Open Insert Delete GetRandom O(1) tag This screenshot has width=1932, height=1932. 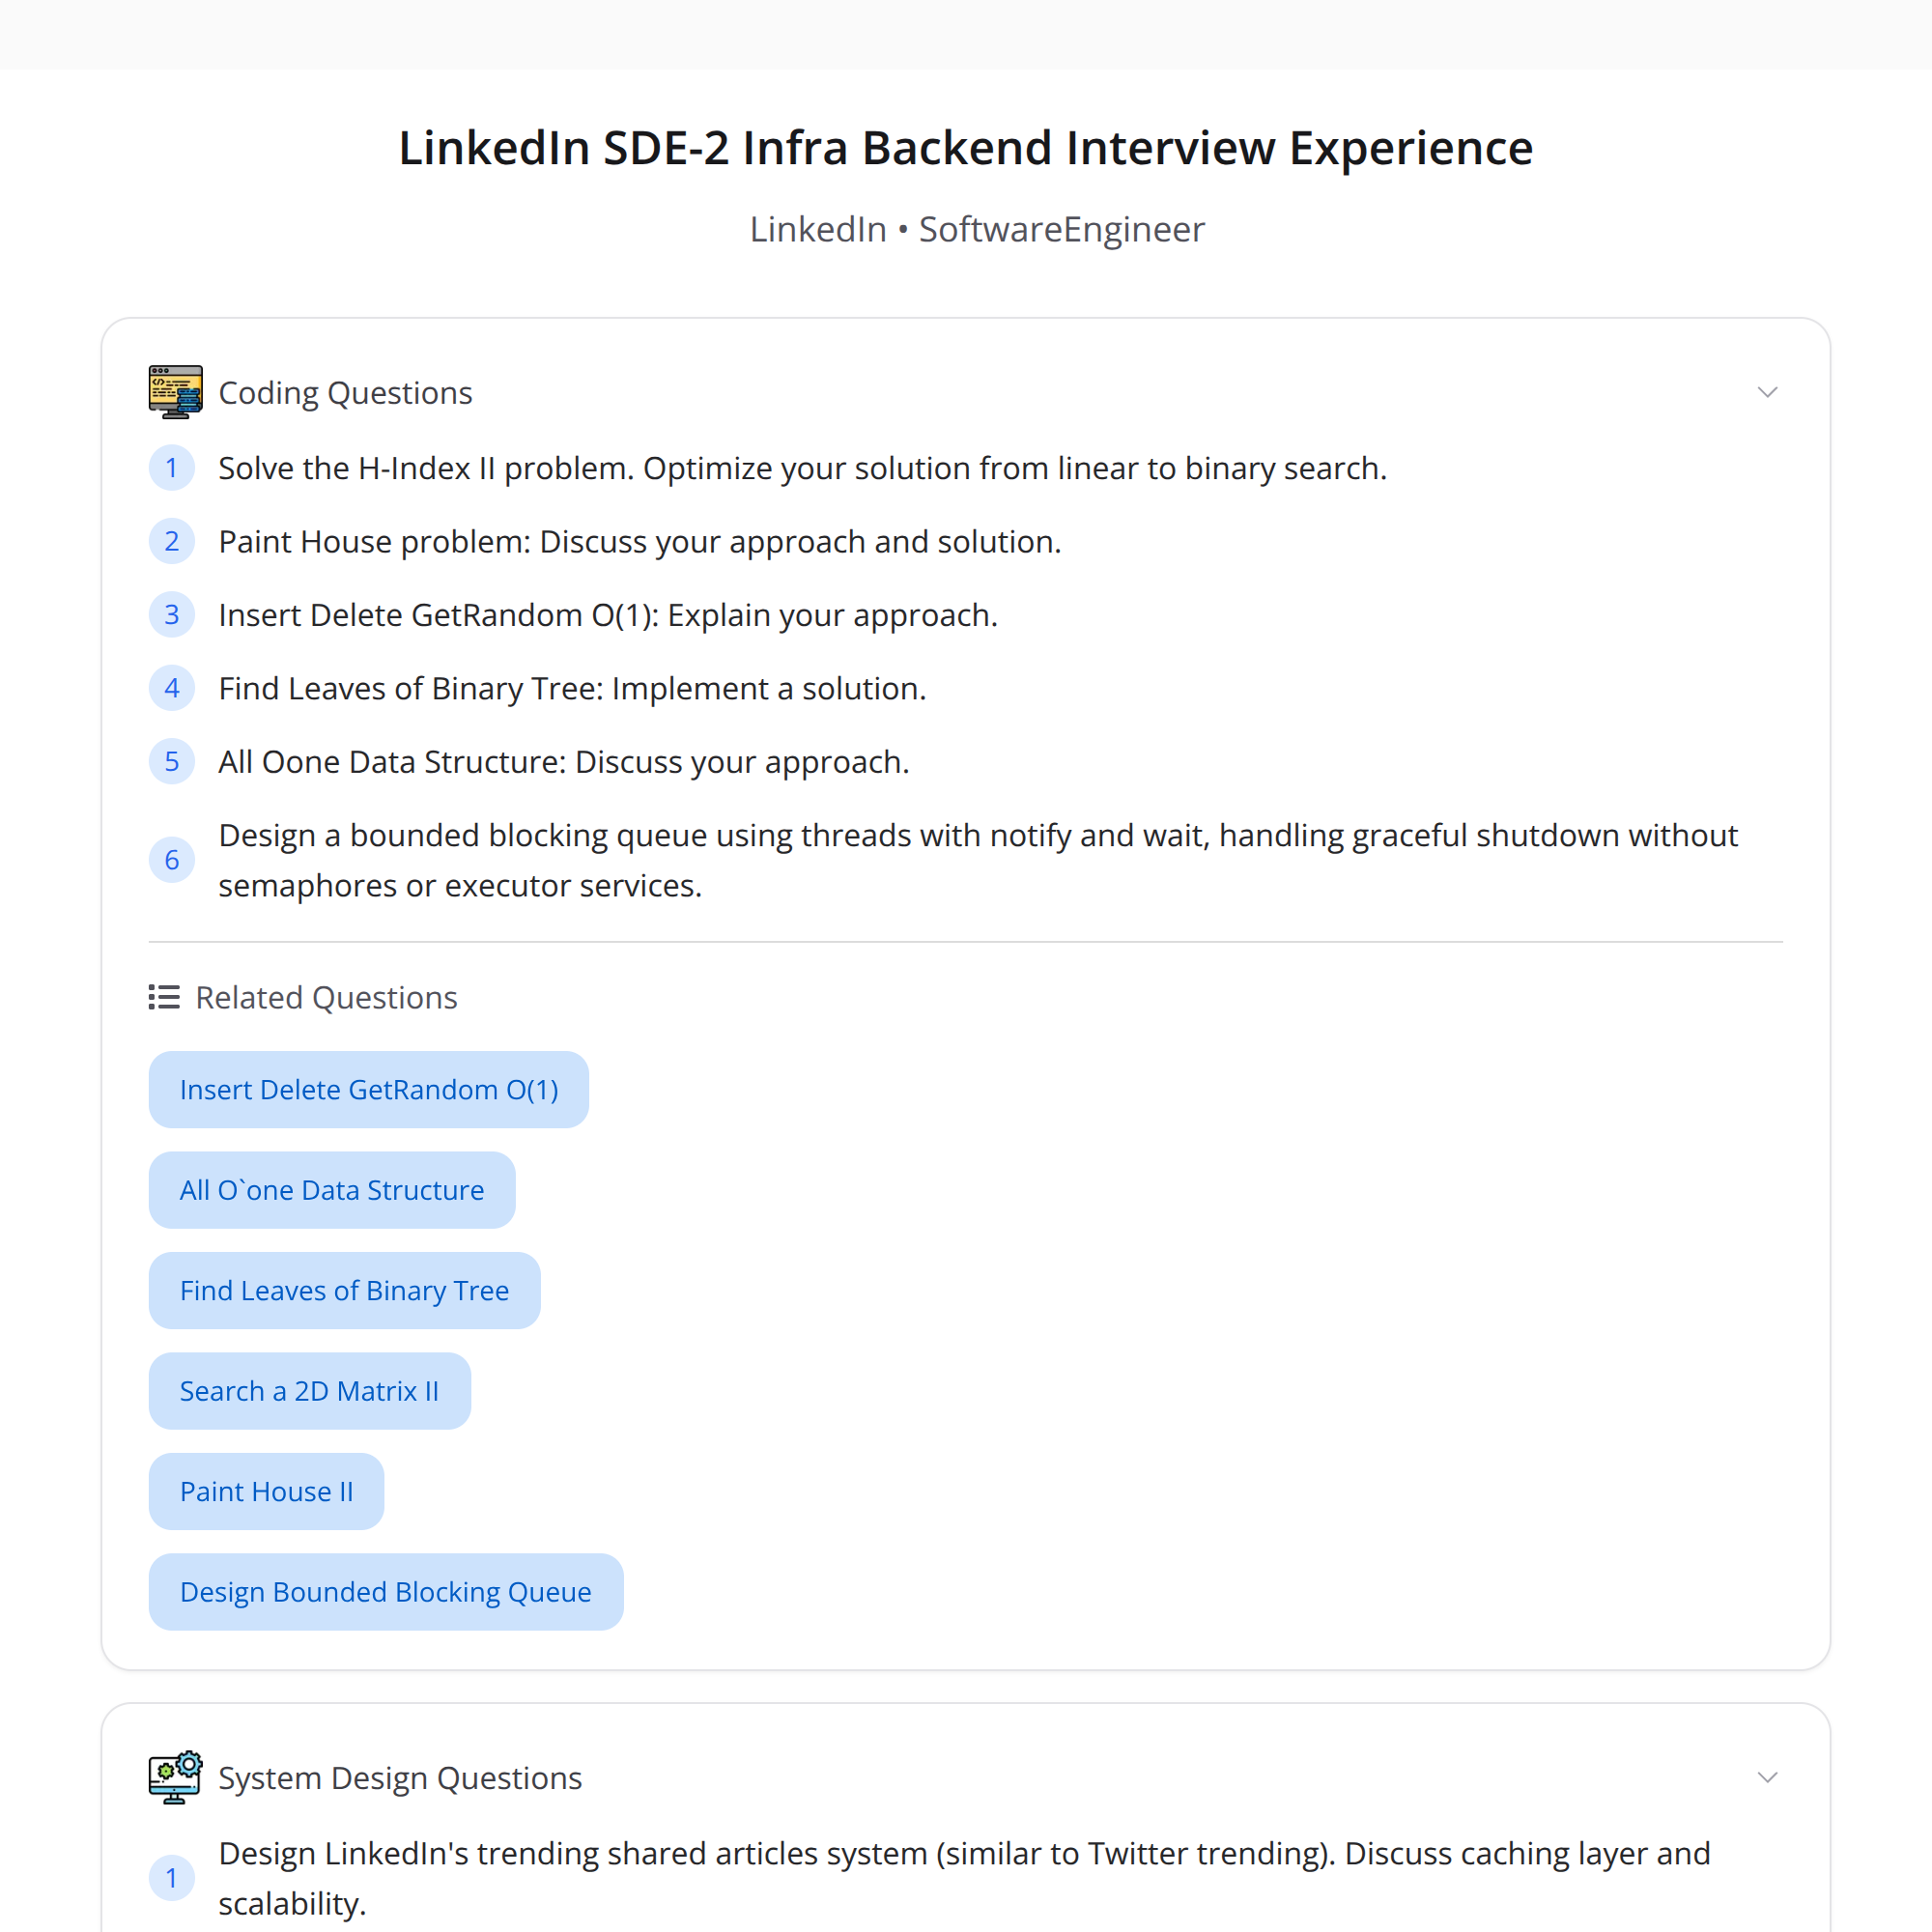369,1090
